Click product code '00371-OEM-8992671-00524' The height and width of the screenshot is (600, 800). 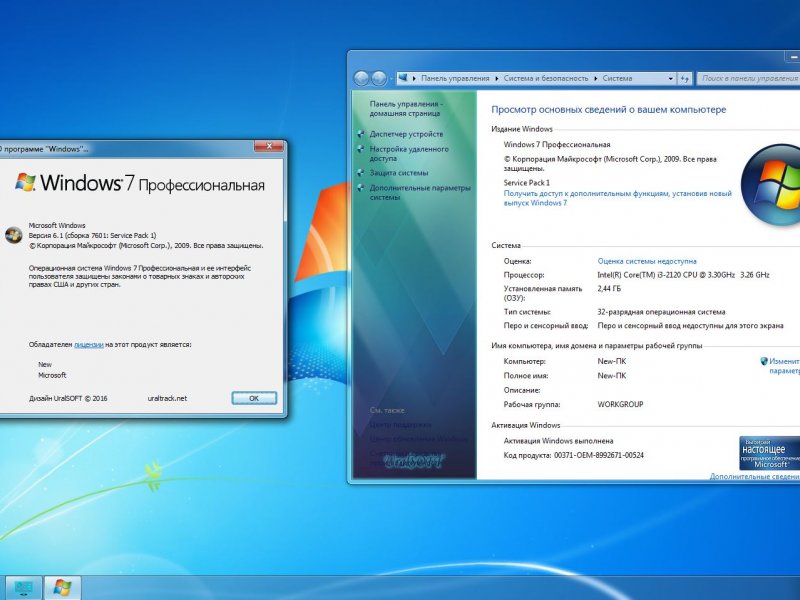599,455
